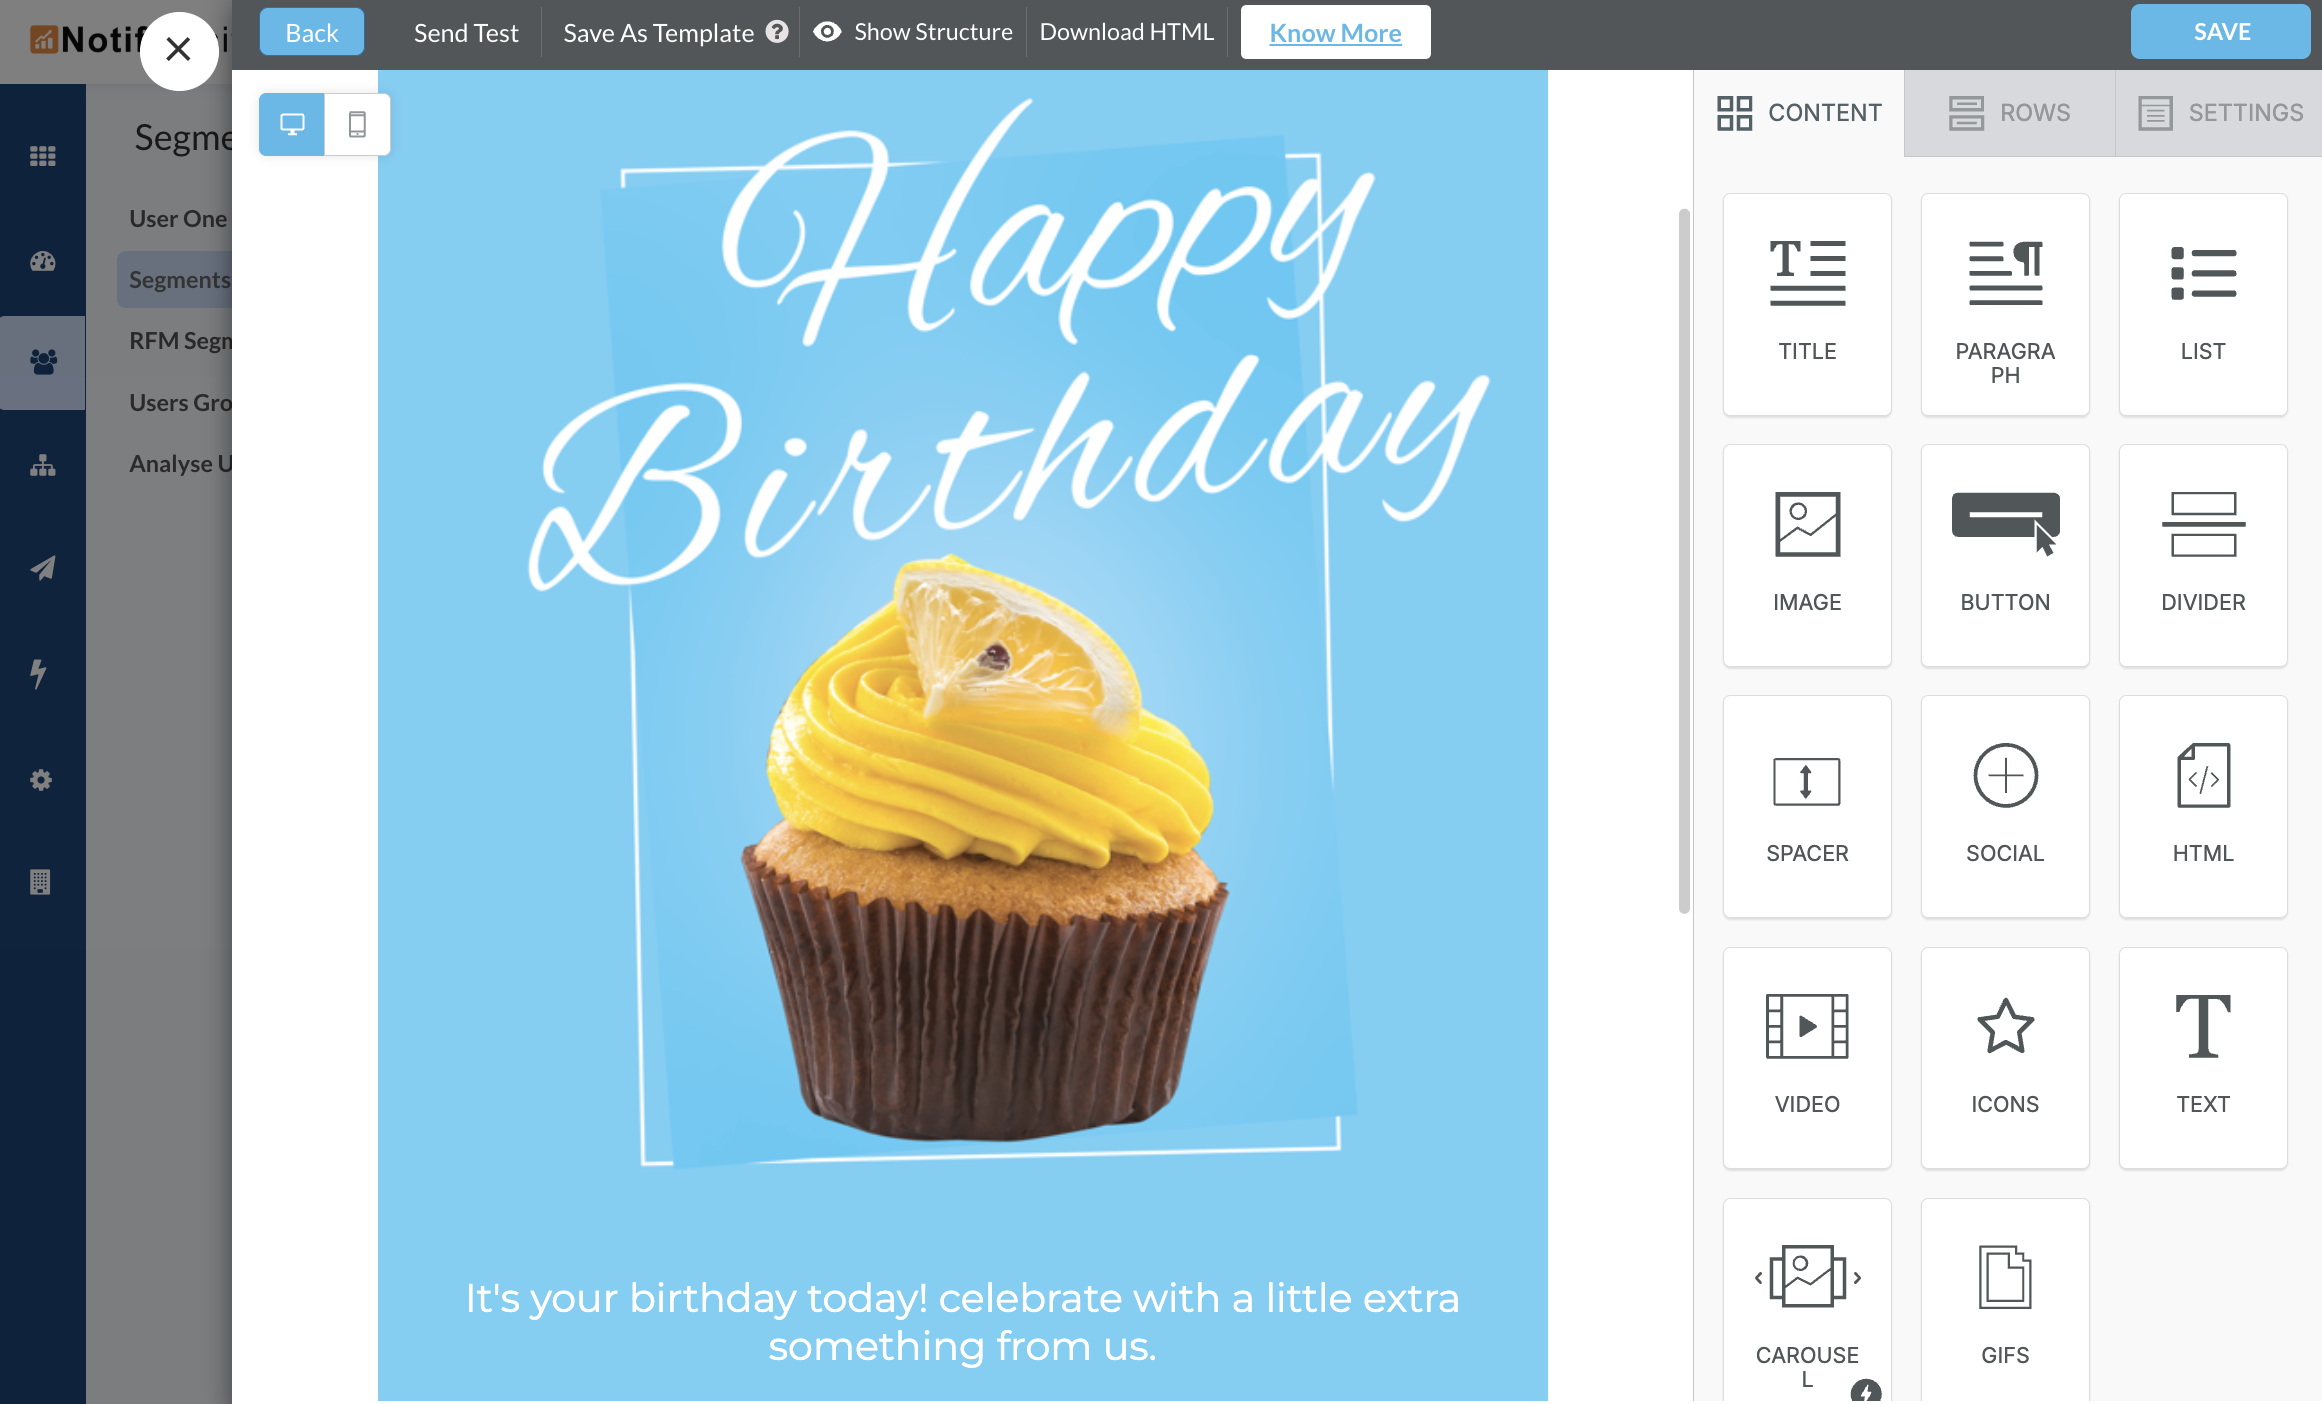
Task: Click Save As Template help icon
Action: (x=777, y=32)
